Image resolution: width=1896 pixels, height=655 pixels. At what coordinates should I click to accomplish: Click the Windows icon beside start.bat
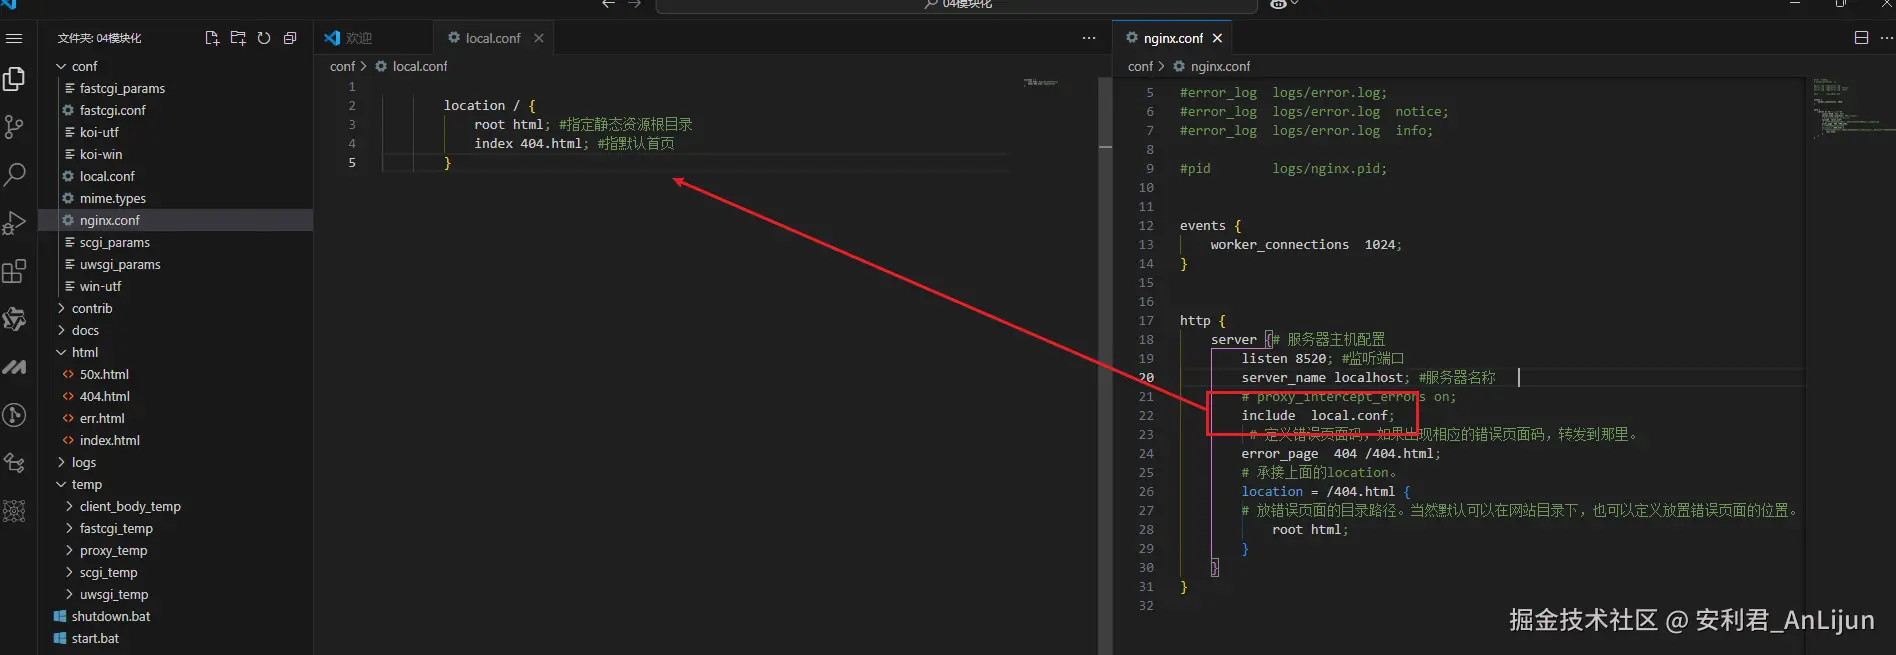[x=60, y=638]
